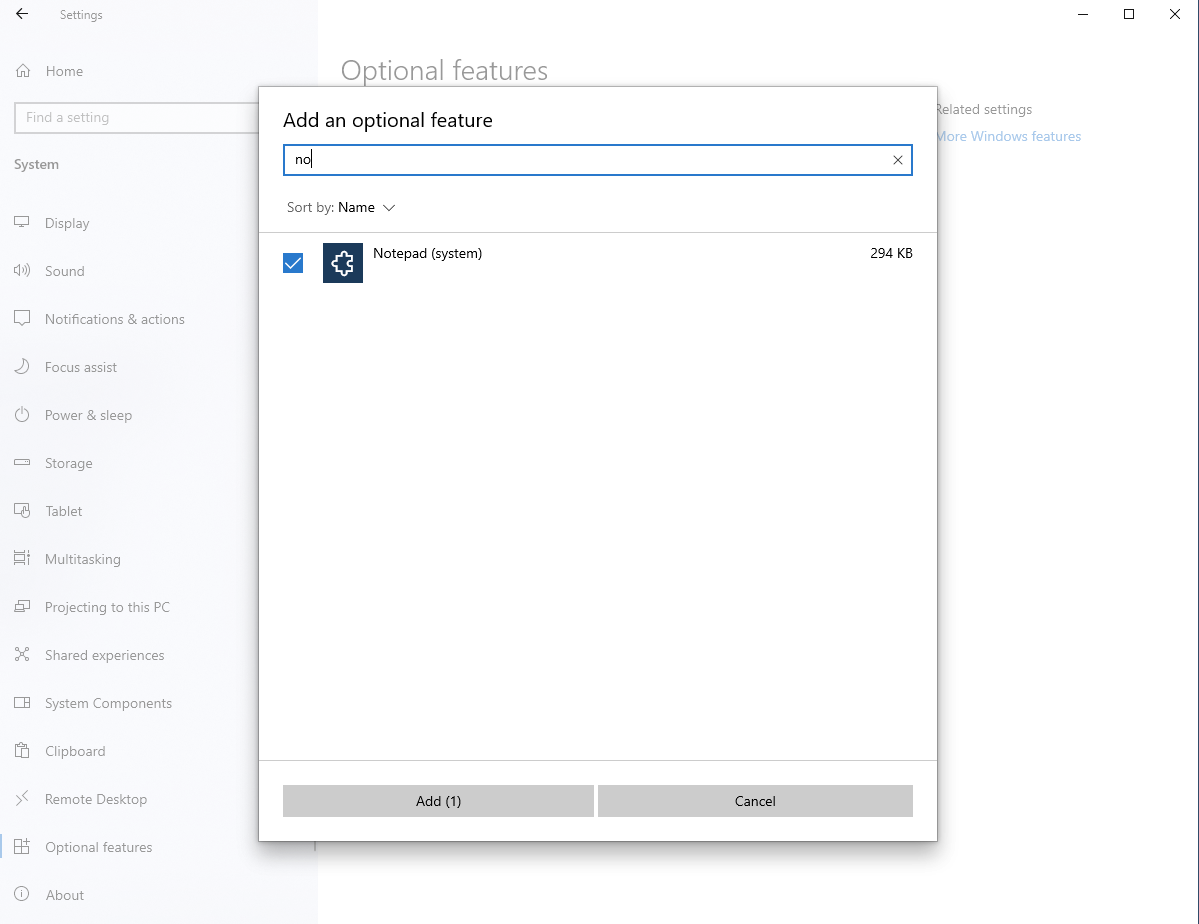Click the Display monitor icon
The image size is (1199, 924).
tap(22, 223)
